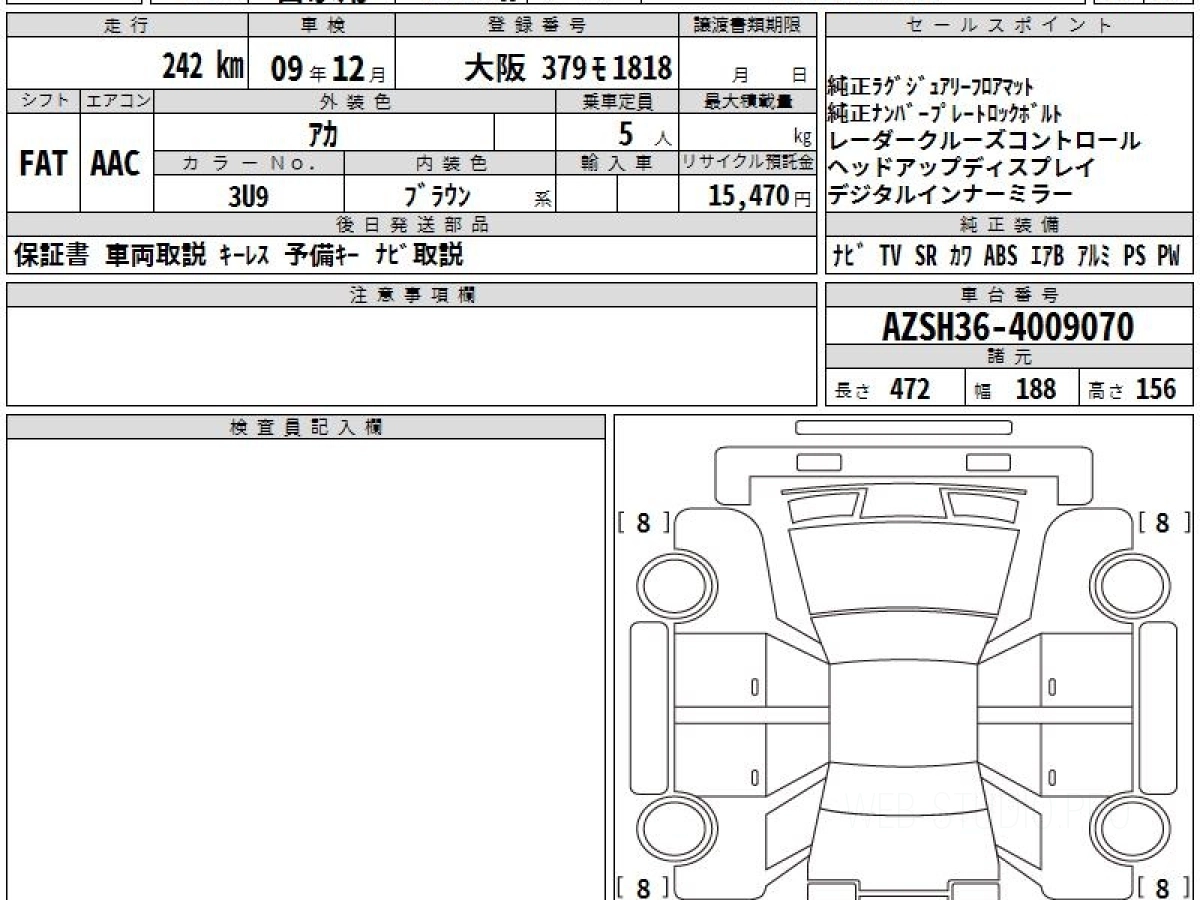Select color code 3U9
The height and width of the screenshot is (900, 1200).
[x=249, y=196]
